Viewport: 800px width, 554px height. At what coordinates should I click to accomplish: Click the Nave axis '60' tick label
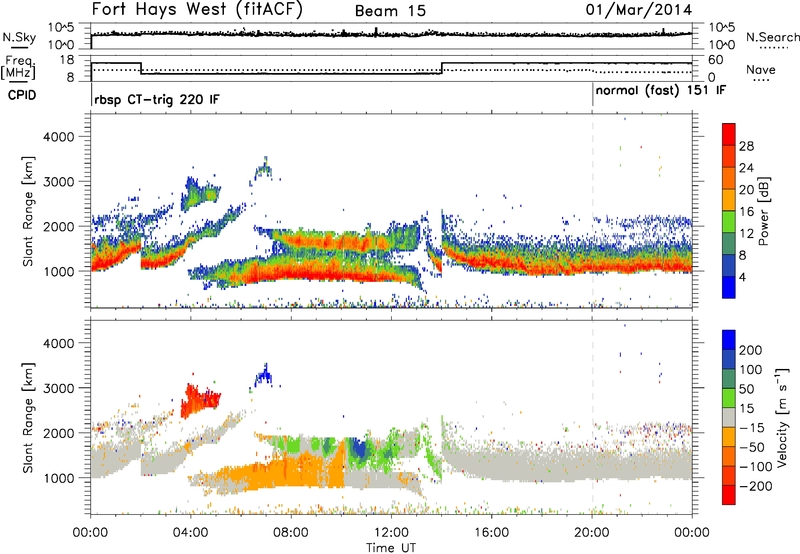716,60
